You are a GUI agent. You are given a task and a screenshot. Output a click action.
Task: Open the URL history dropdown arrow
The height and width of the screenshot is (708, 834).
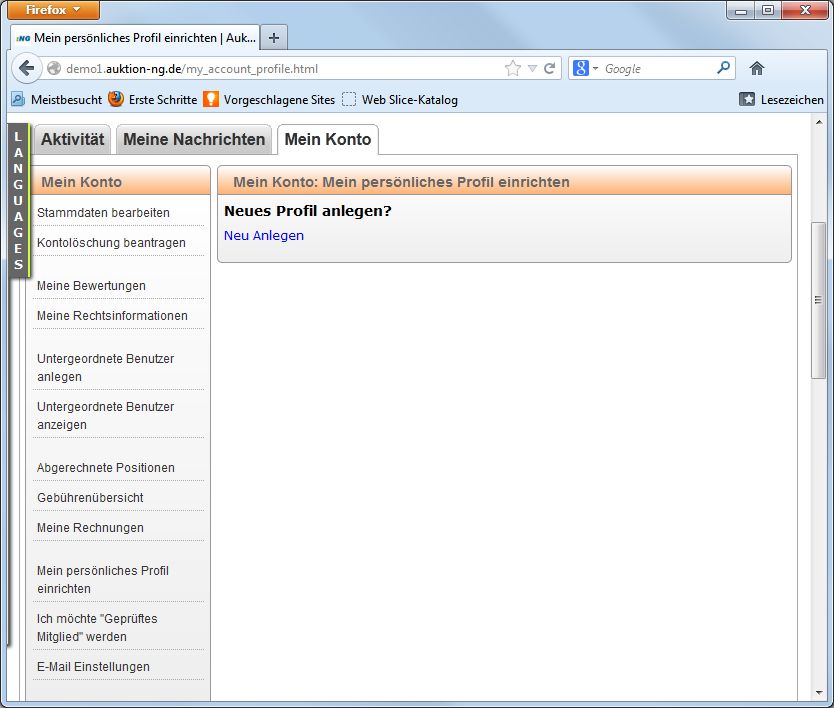point(532,69)
